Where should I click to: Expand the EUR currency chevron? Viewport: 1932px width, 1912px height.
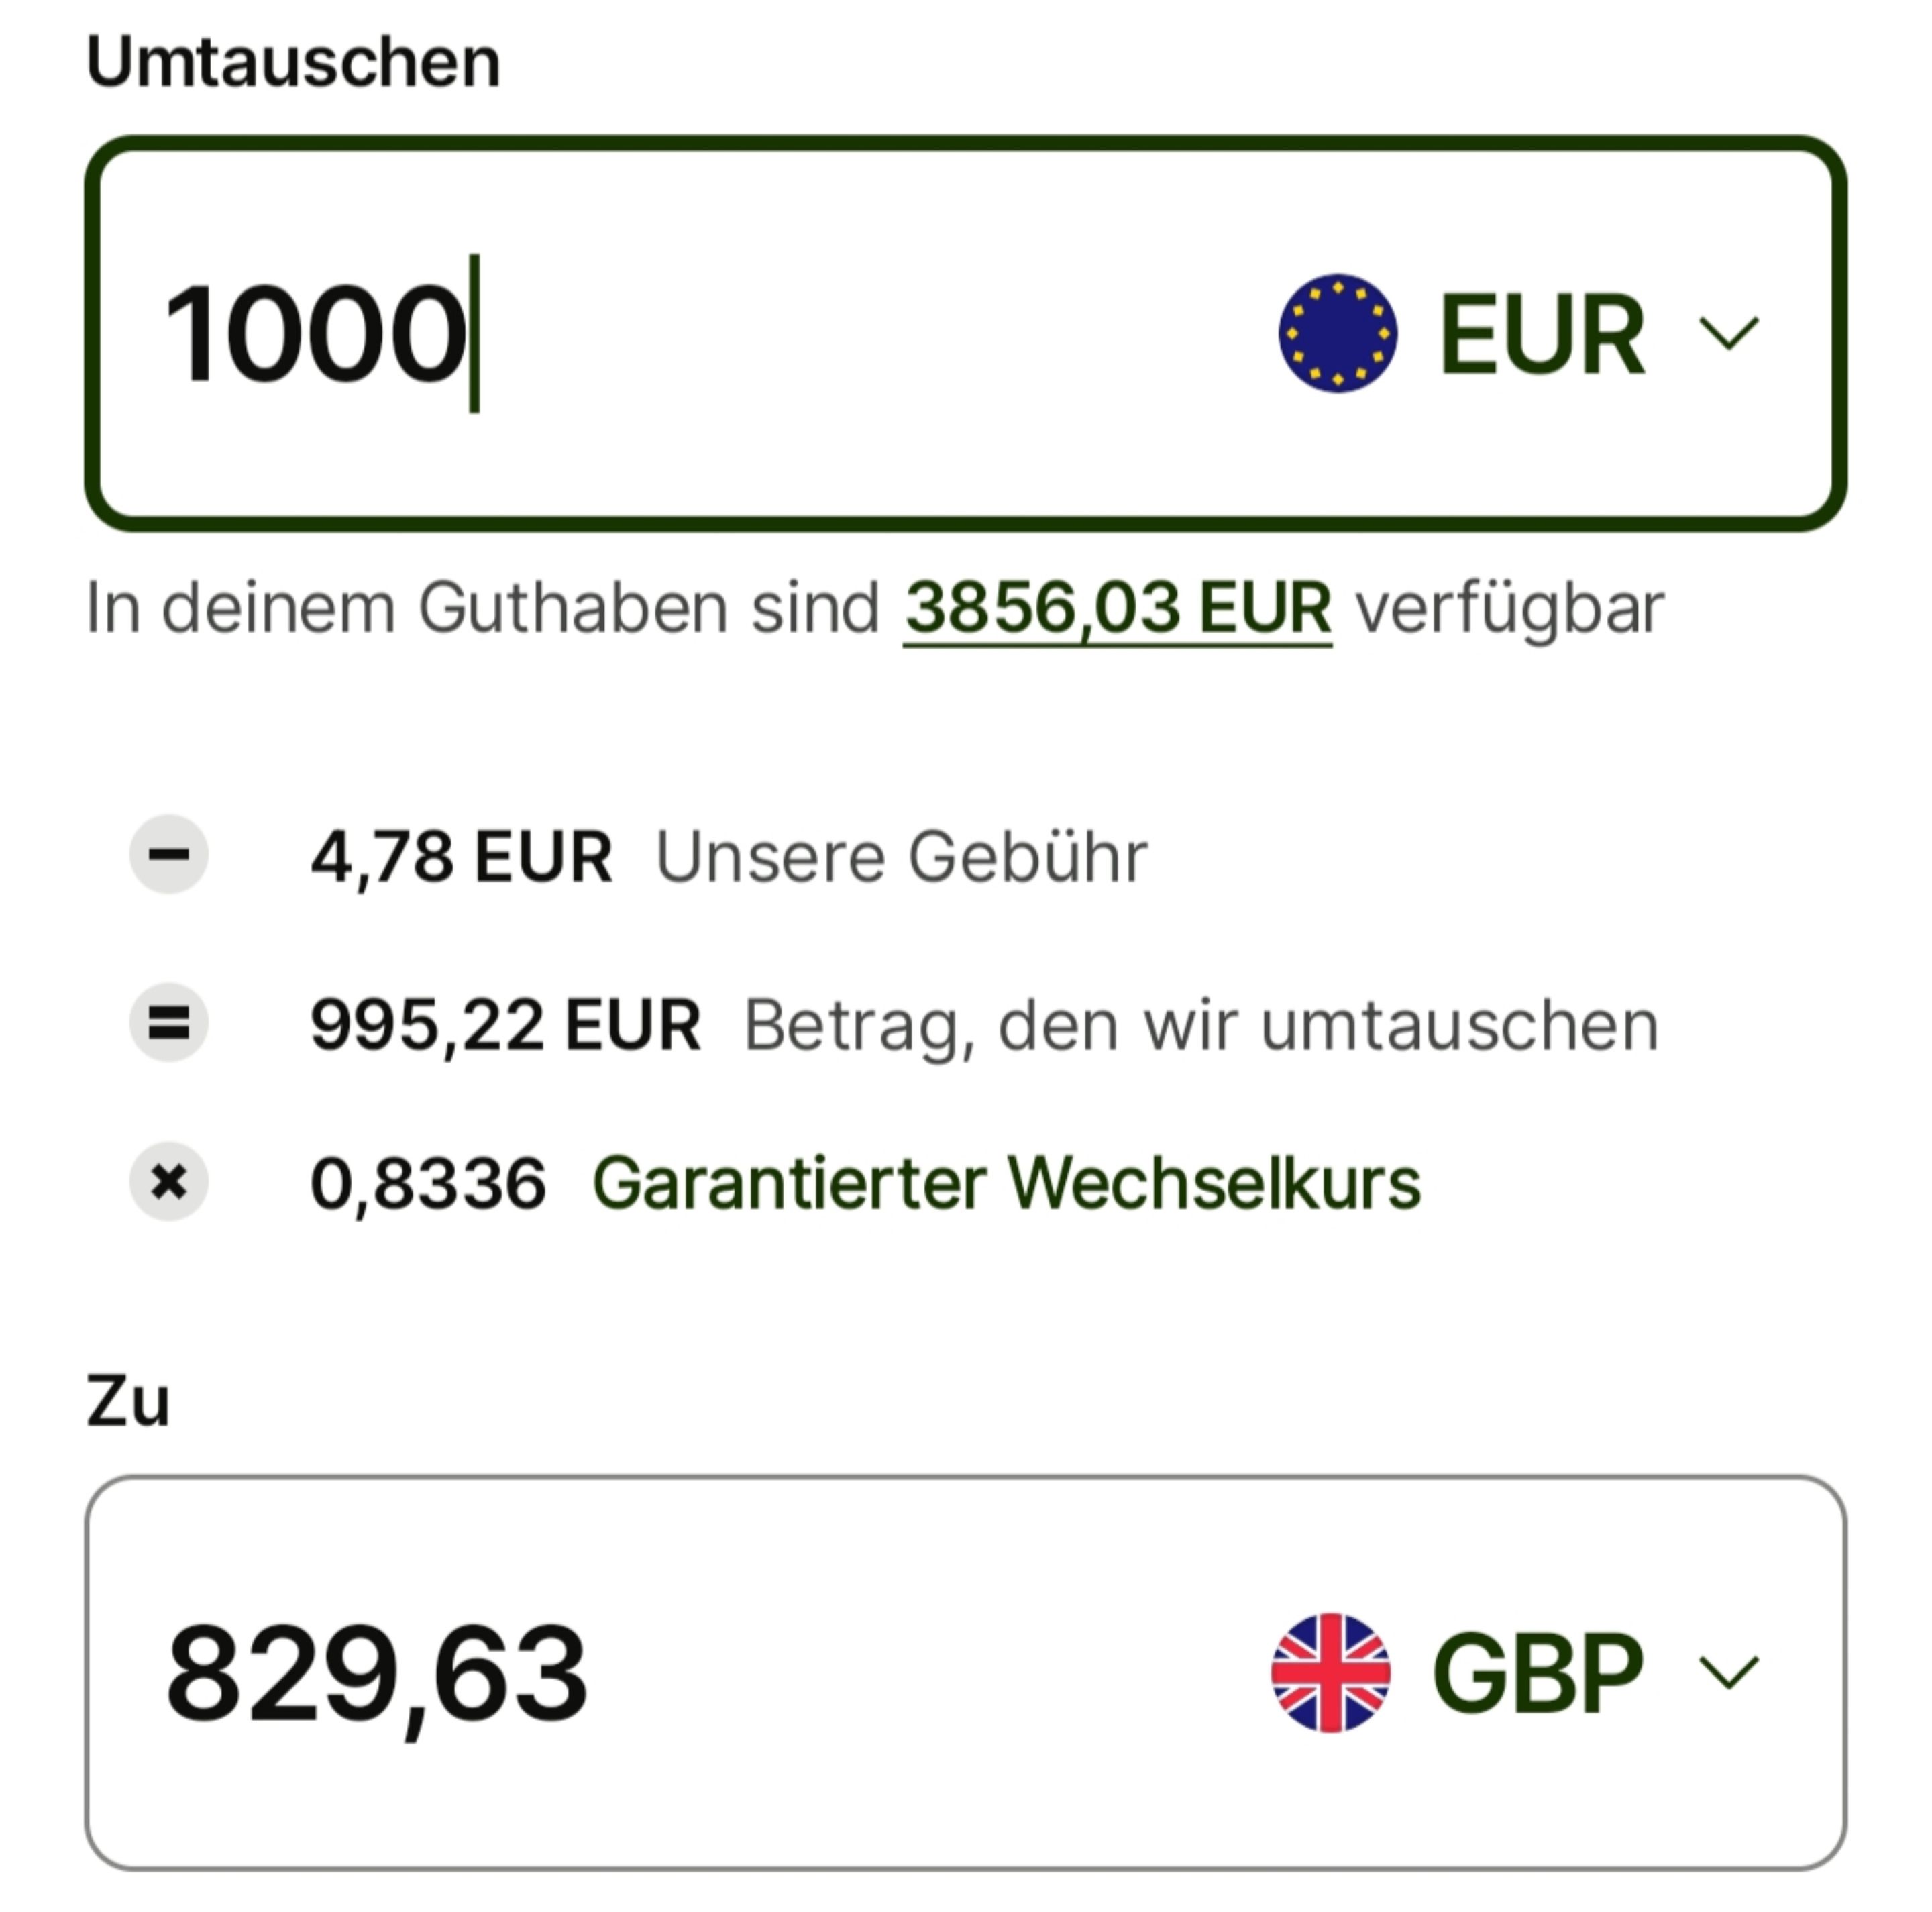coord(1729,333)
